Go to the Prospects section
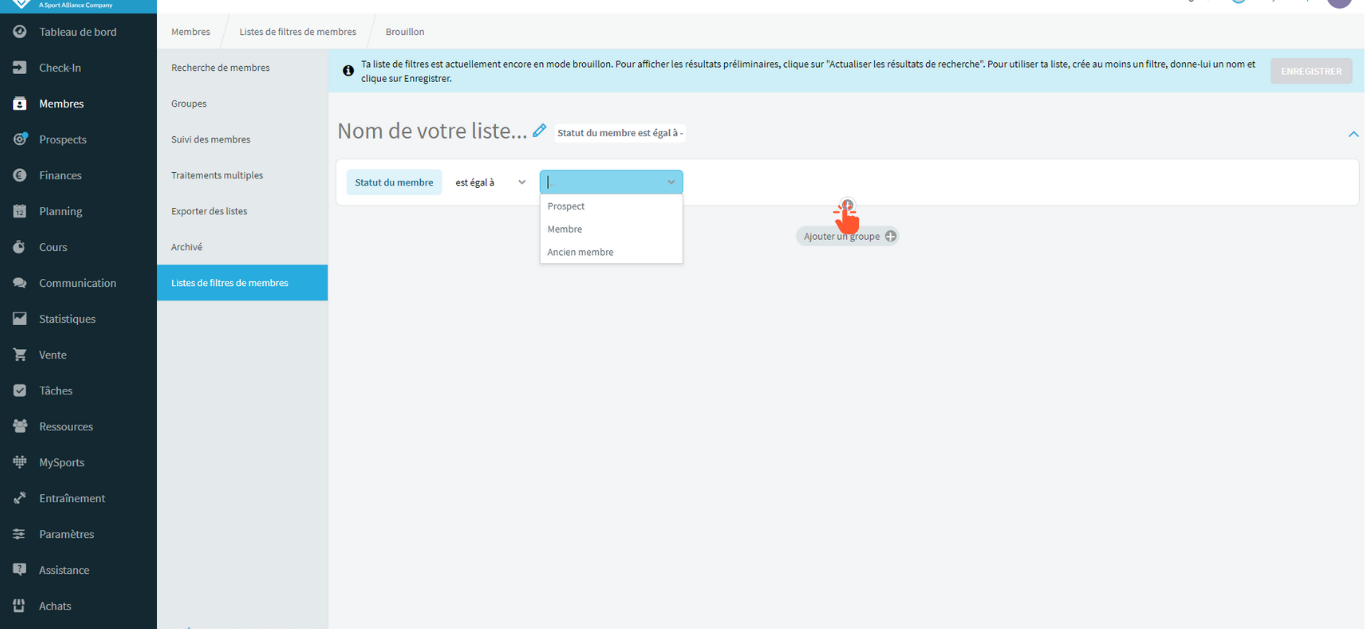Image resolution: width=1365 pixels, height=629 pixels. click(x=78, y=140)
